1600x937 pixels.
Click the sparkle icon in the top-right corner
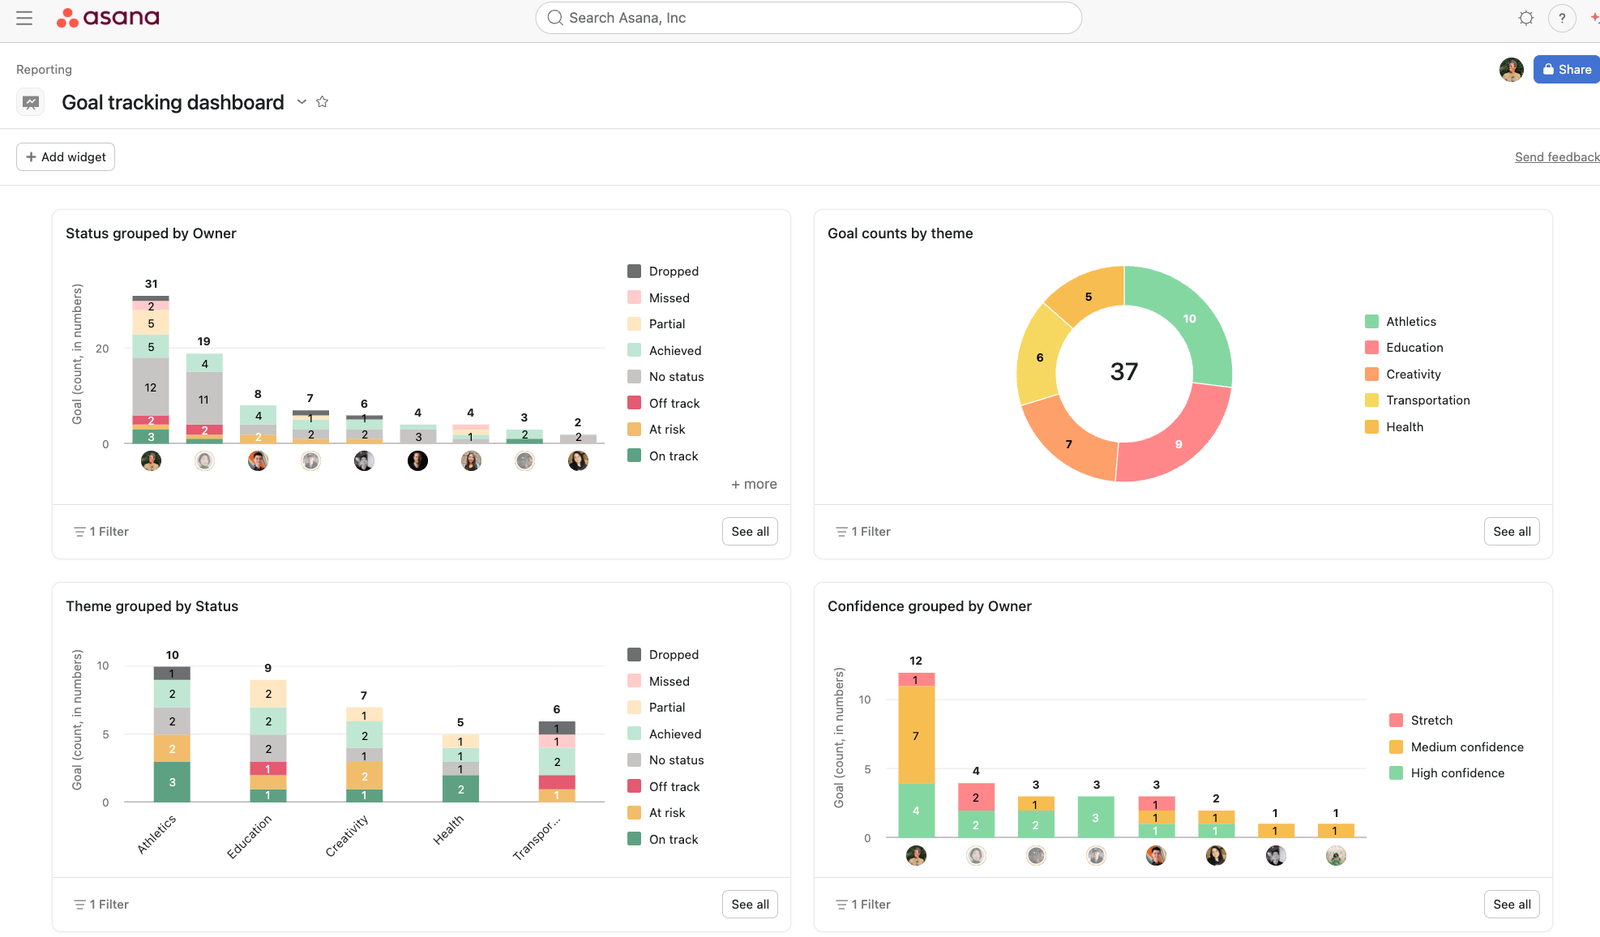[x=1594, y=17]
